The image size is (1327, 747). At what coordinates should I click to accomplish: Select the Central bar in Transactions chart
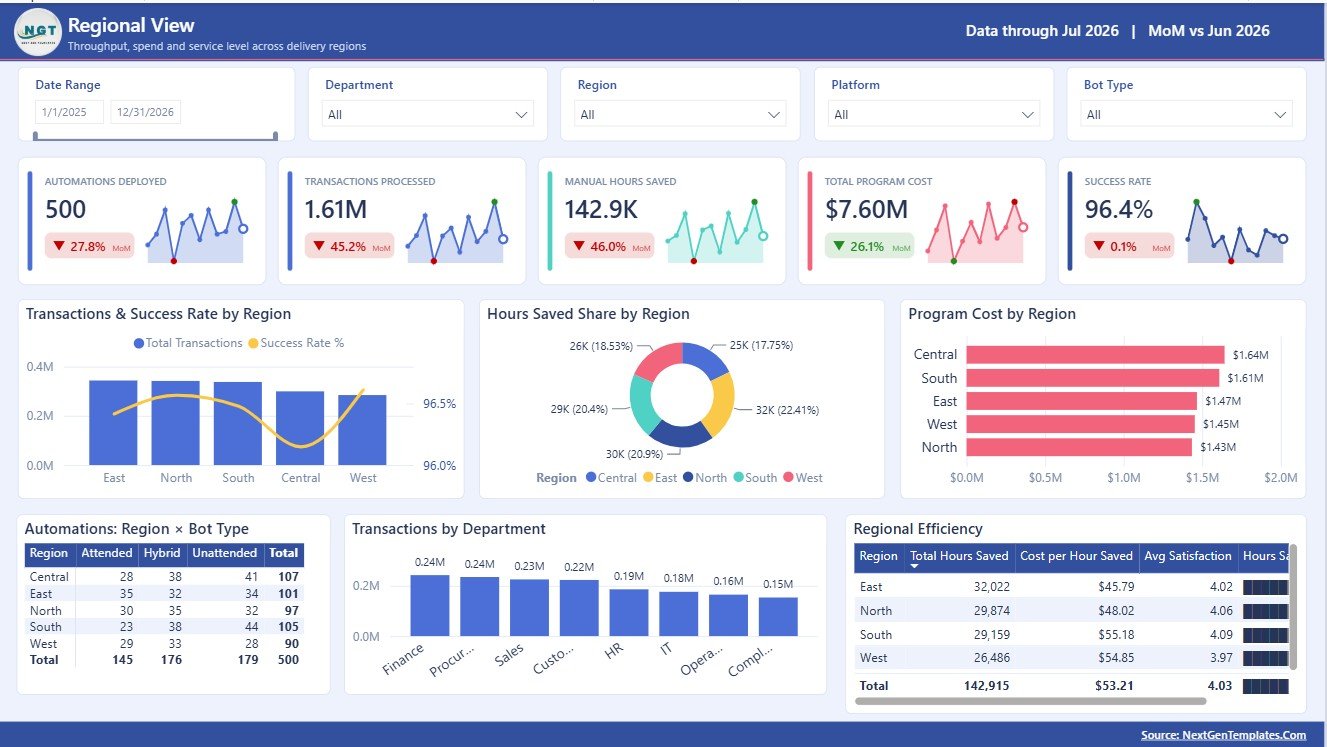coord(300,428)
